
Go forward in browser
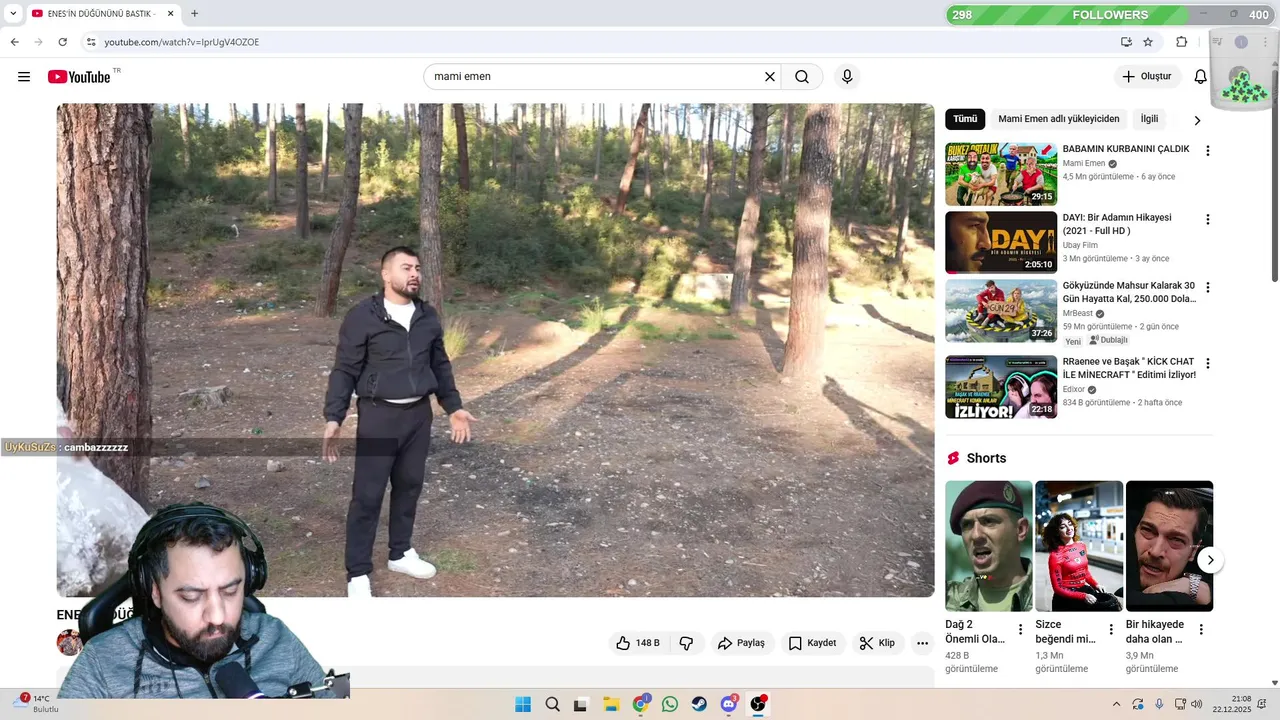[x=38, y=42]
